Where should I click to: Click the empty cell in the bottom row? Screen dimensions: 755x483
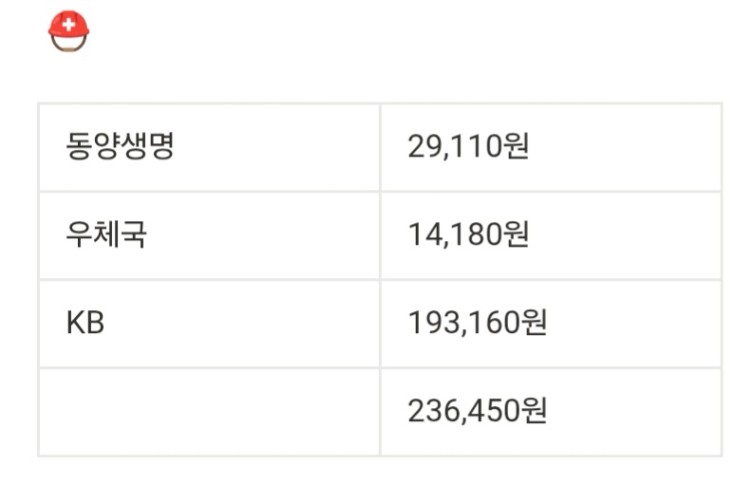[x=209, y=412]
